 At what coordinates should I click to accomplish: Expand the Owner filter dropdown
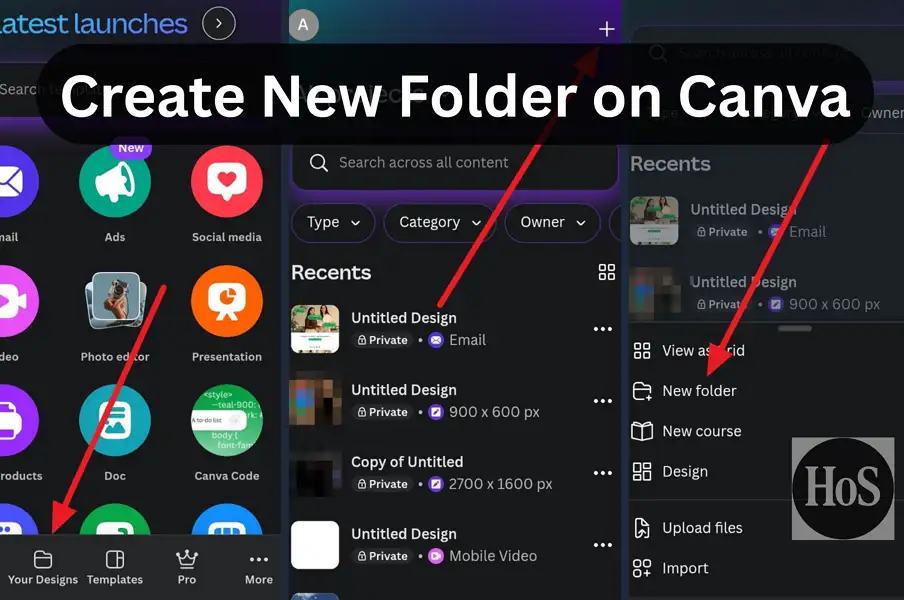tap(552, 223)
